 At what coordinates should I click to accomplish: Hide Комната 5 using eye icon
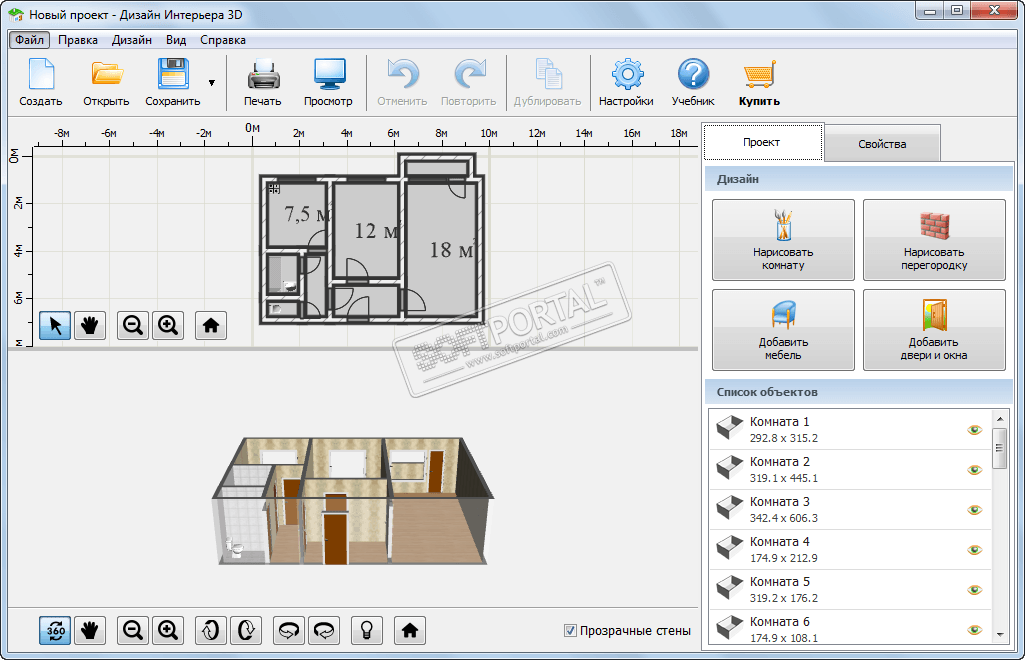(975, 590)
